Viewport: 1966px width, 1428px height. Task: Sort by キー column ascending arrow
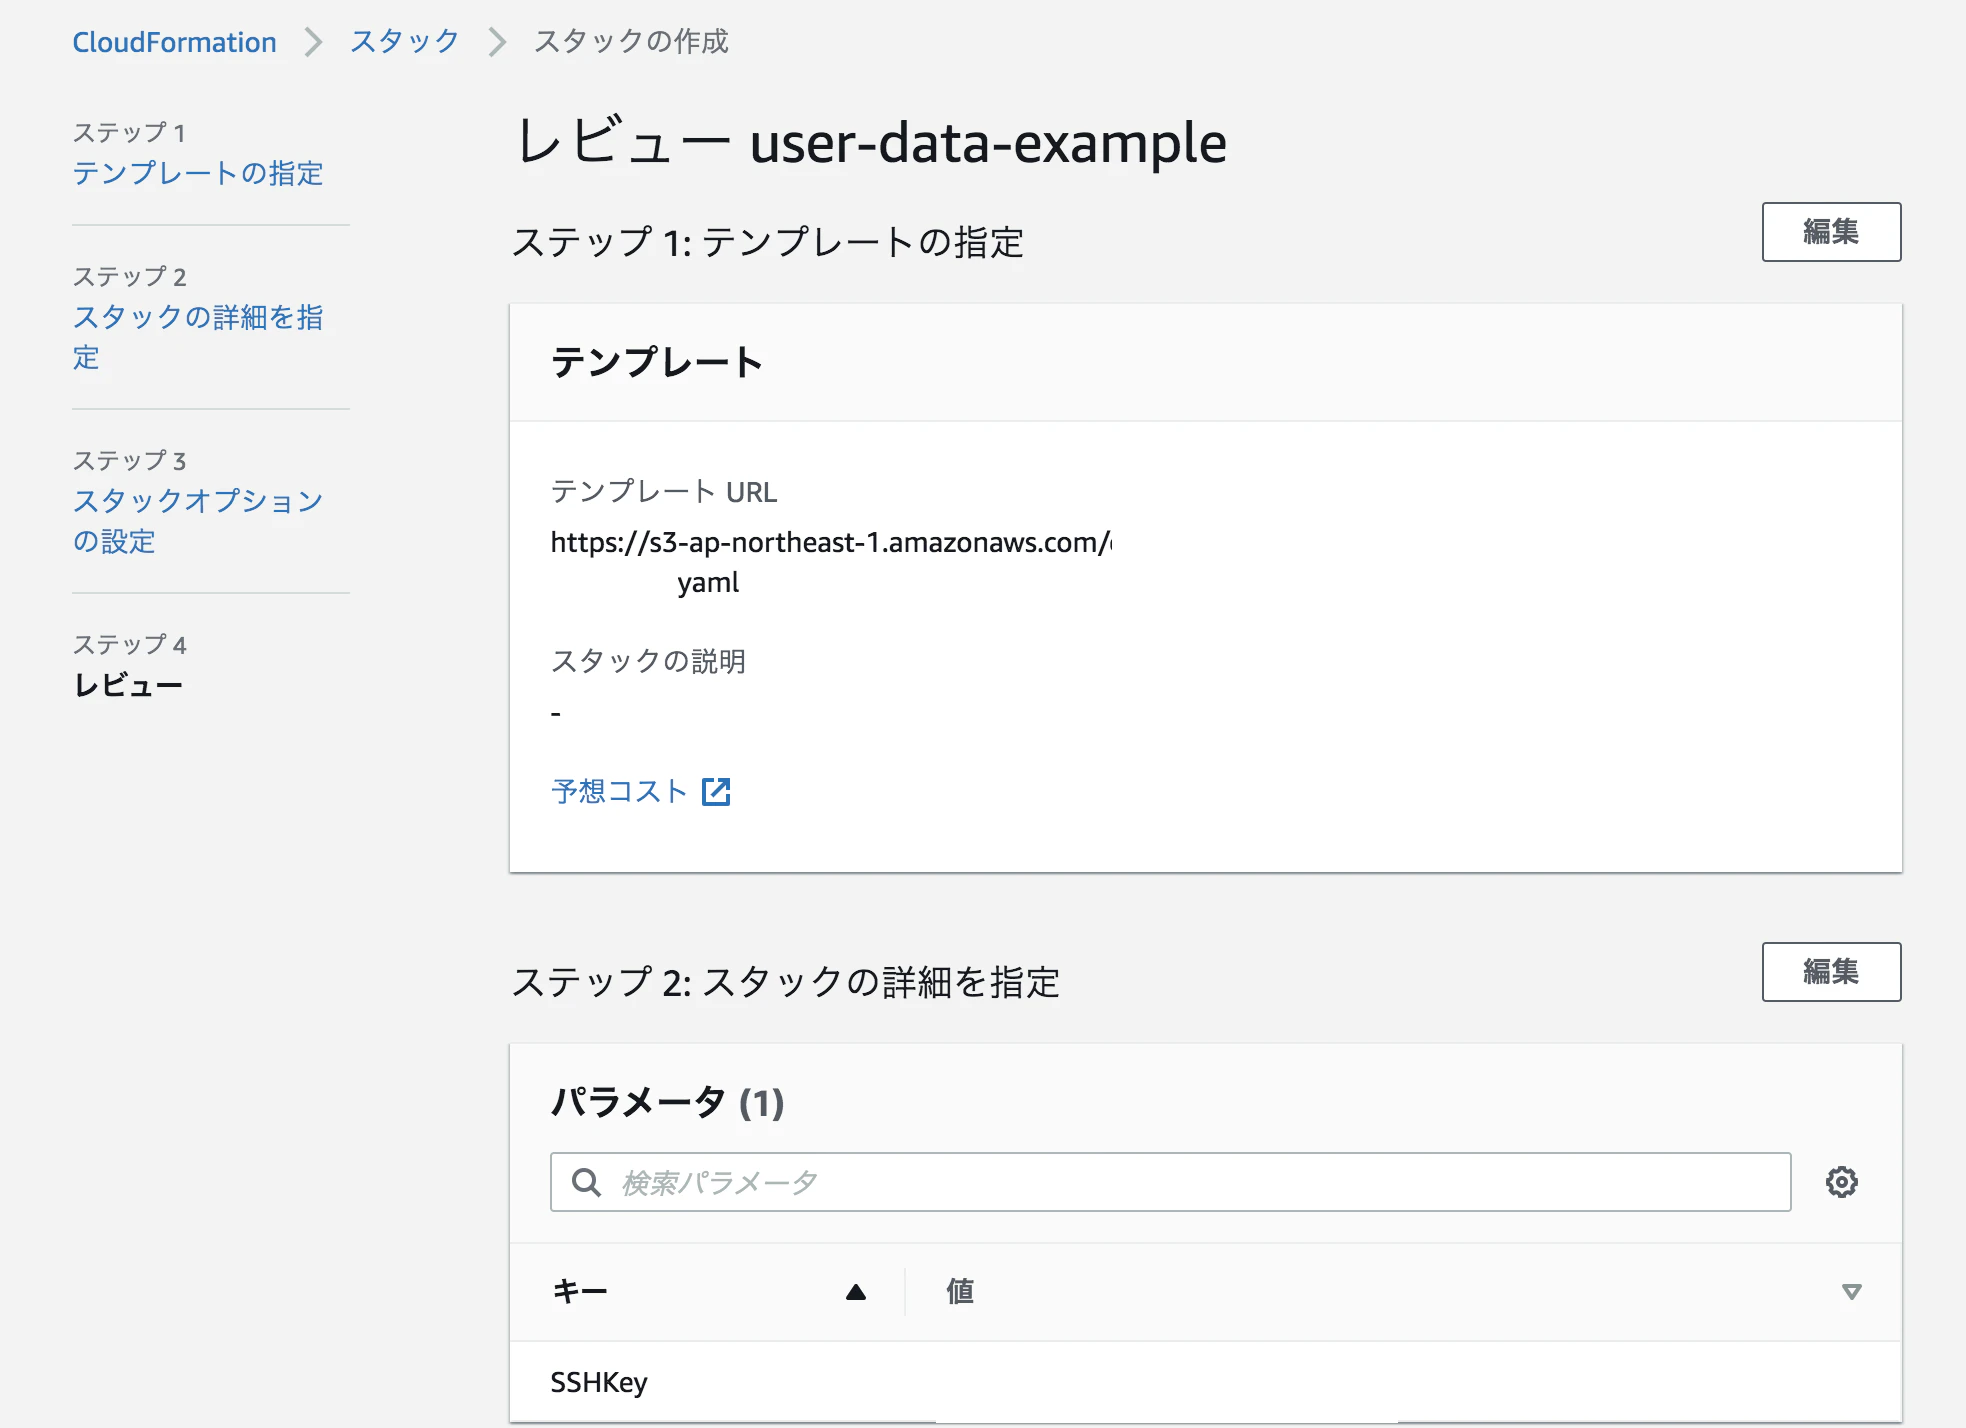[856, 1292]
